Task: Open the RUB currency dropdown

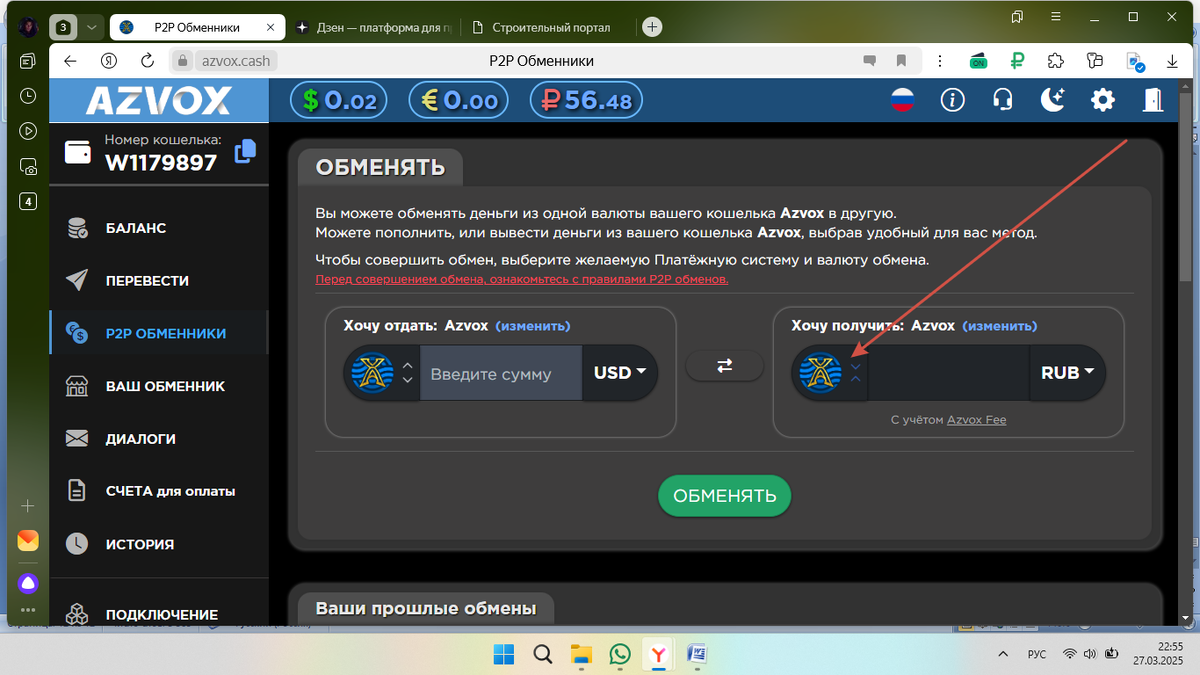Action: (1067, 373)
